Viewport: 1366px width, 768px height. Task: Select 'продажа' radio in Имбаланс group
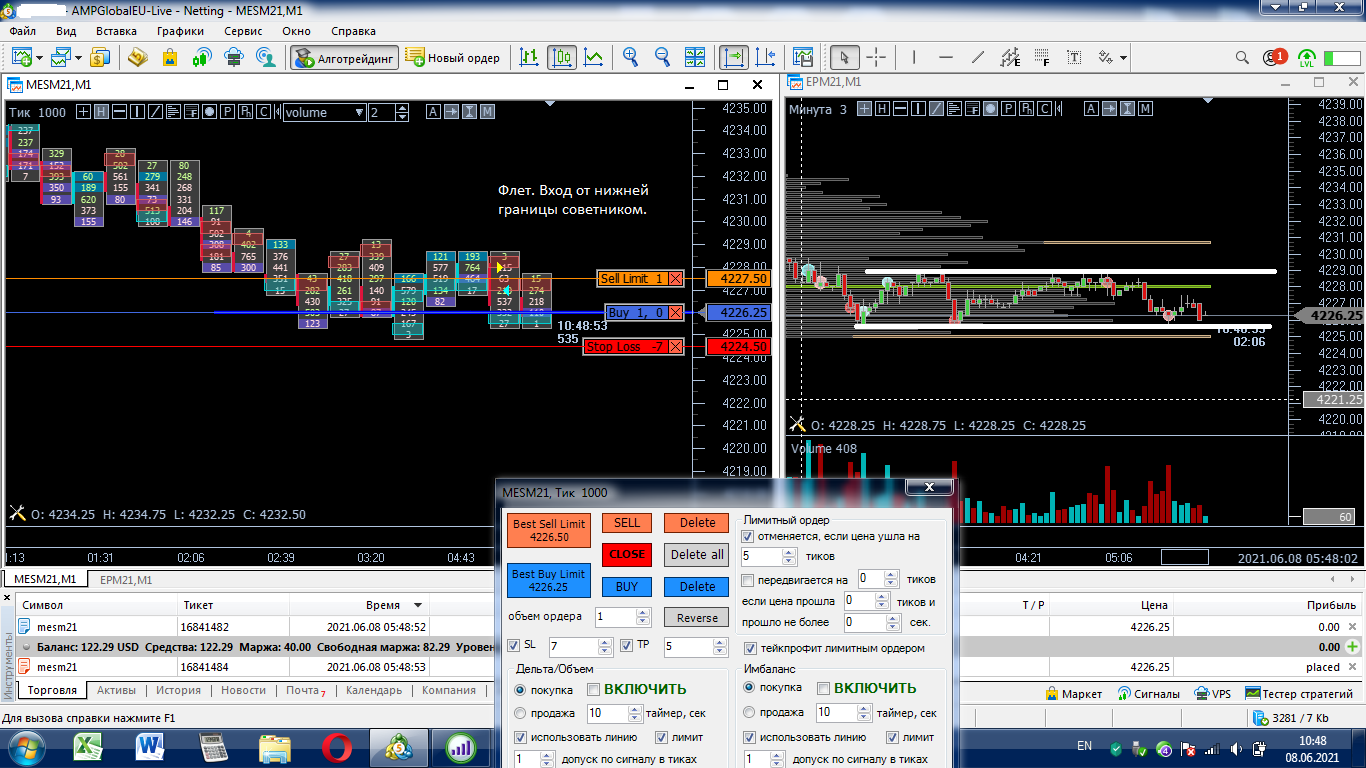[x=750, y=712]
